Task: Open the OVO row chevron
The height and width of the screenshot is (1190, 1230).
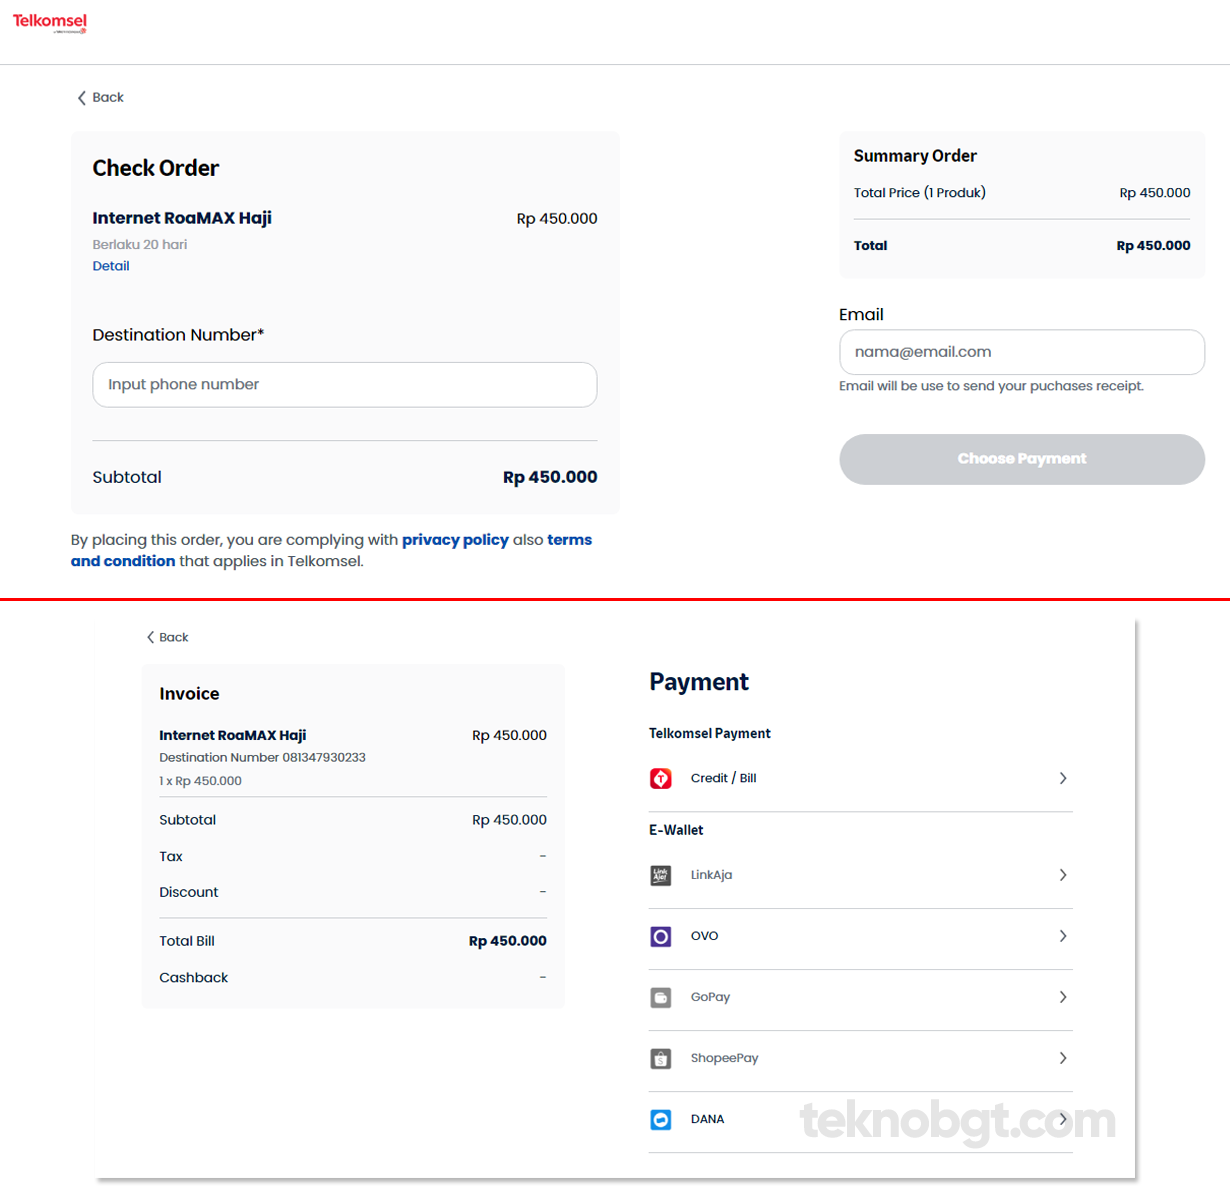Action: pyautogui.click(x=1063, y=936)
